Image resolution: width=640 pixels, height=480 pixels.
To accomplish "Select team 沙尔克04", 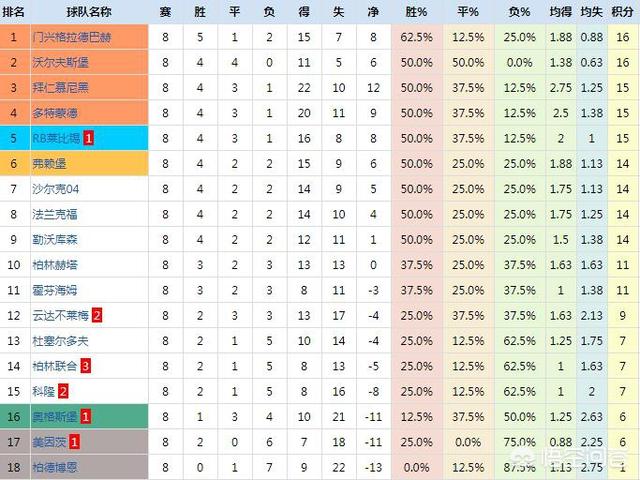I will coord(56,189).
